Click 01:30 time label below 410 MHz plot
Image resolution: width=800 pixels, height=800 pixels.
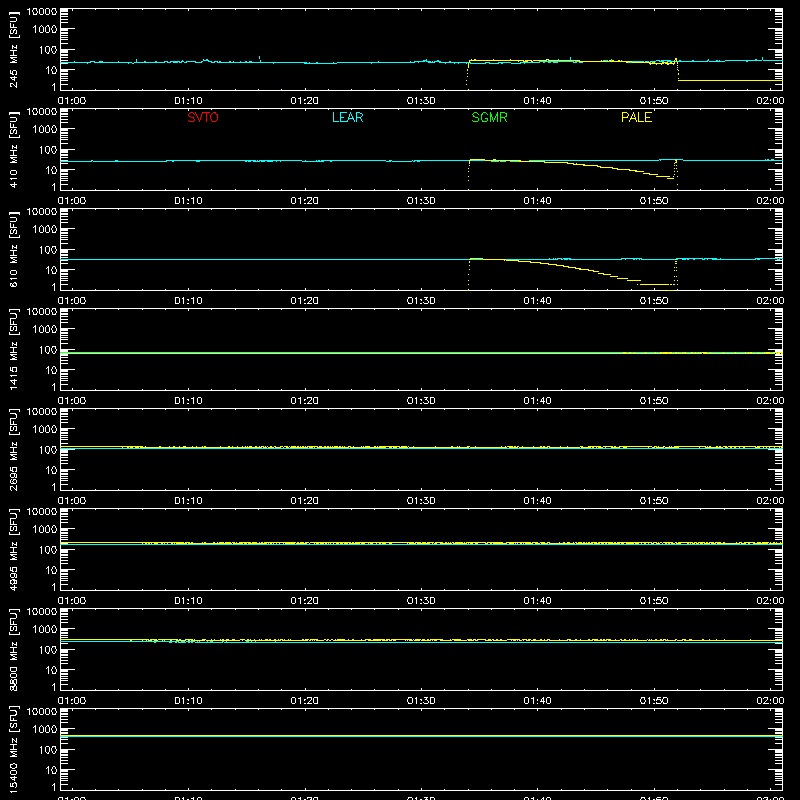coord(421,201)
